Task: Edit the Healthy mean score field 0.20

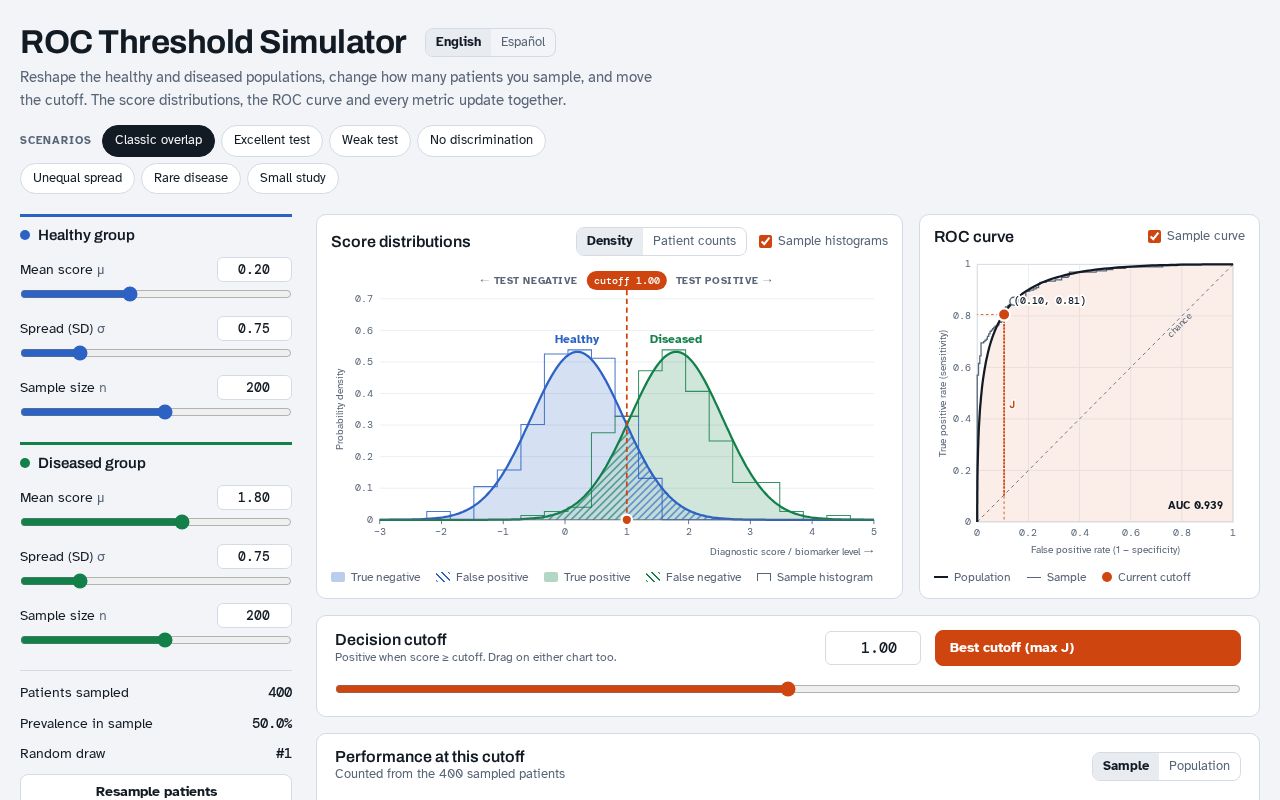Action: (254, 269)
